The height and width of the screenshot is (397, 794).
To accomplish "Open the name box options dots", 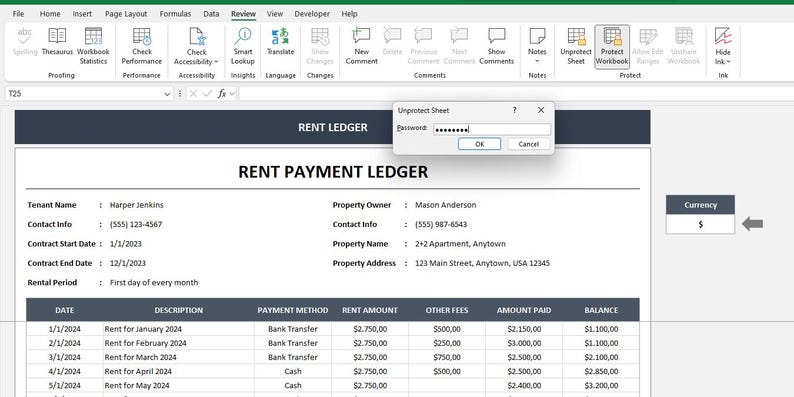I will tap(180, 94).
